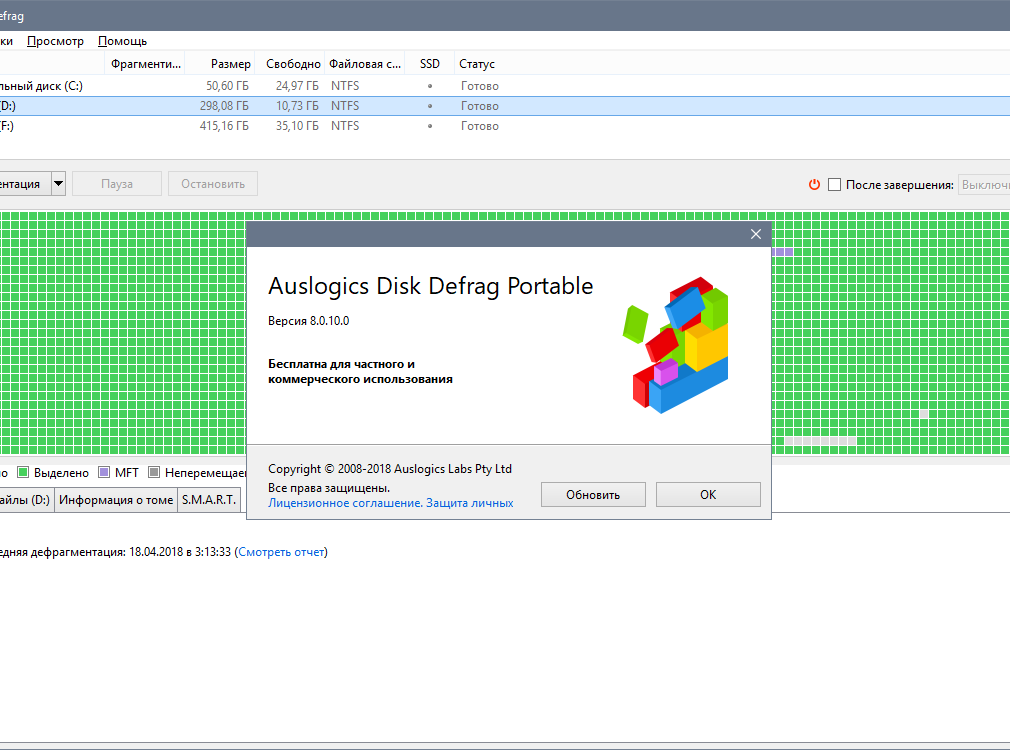
Task: Switch to the files (D:) tab
Action: 26,499
